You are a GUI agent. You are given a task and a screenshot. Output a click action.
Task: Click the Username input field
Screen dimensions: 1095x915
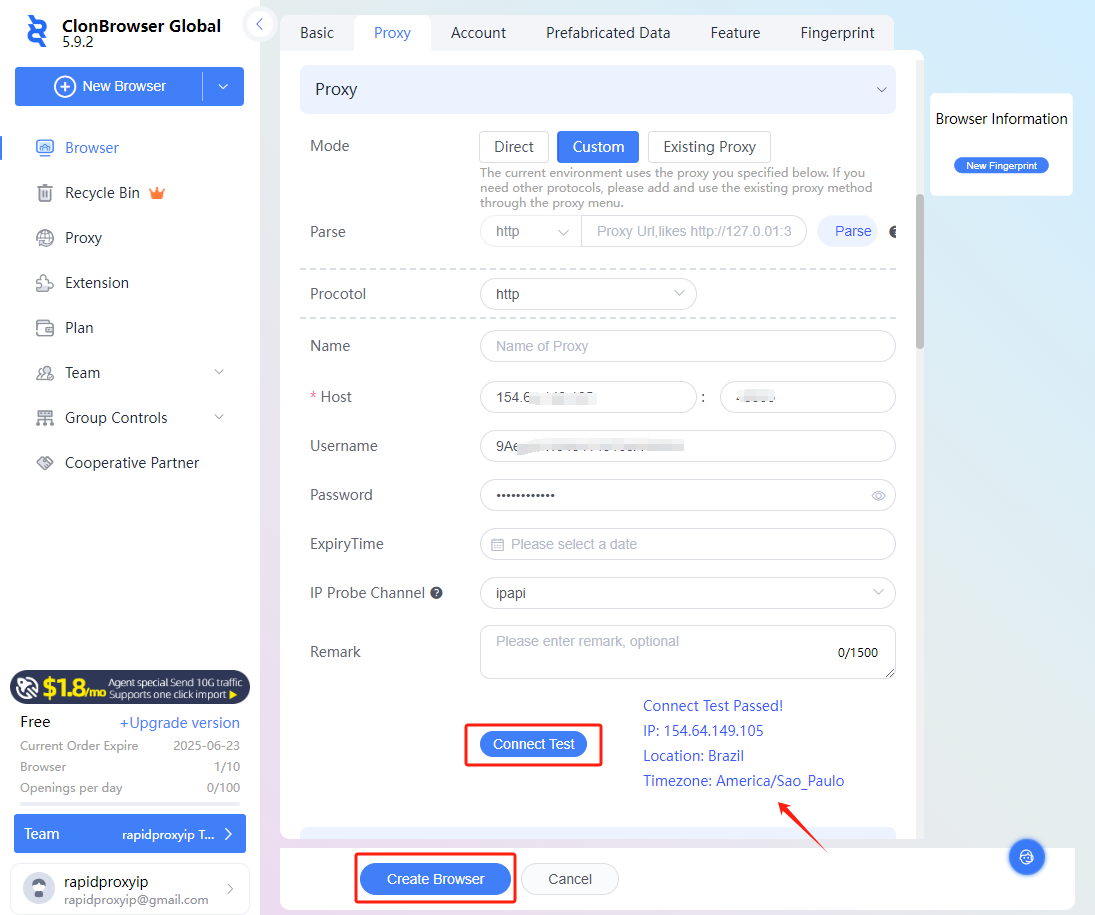pos(688,446)
